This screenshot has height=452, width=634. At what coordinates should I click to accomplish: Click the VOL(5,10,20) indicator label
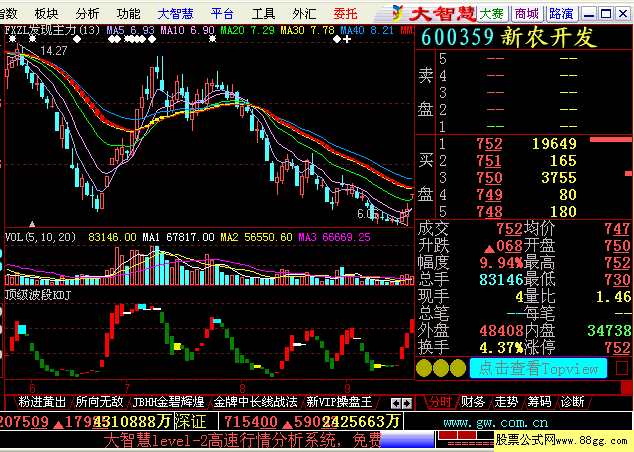(x=40, y=237)
